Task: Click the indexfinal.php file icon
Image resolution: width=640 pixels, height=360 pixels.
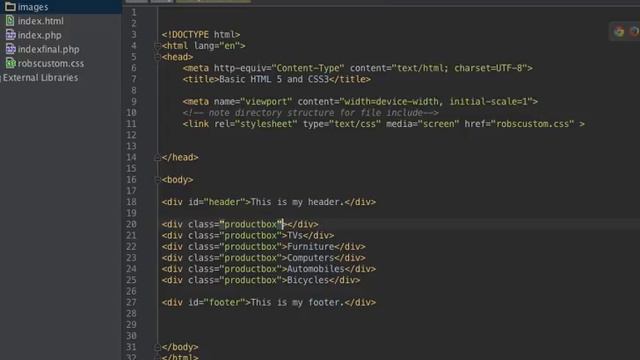Action: click(10, 49)
